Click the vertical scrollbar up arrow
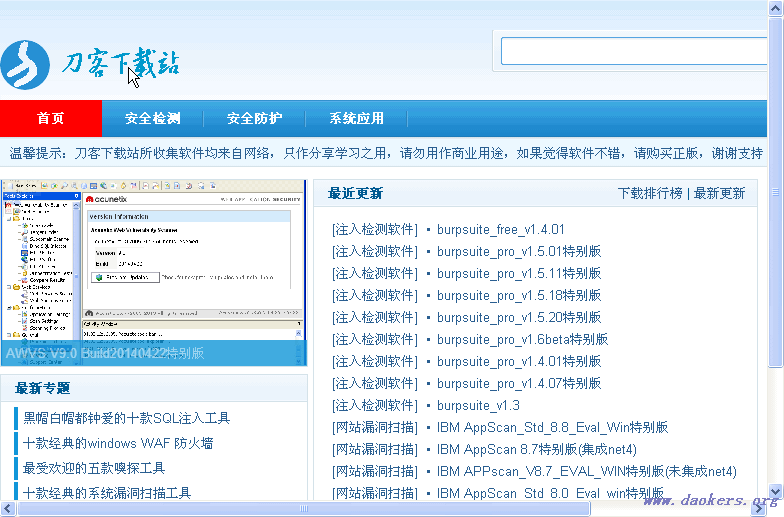 [x=776, y=8]
